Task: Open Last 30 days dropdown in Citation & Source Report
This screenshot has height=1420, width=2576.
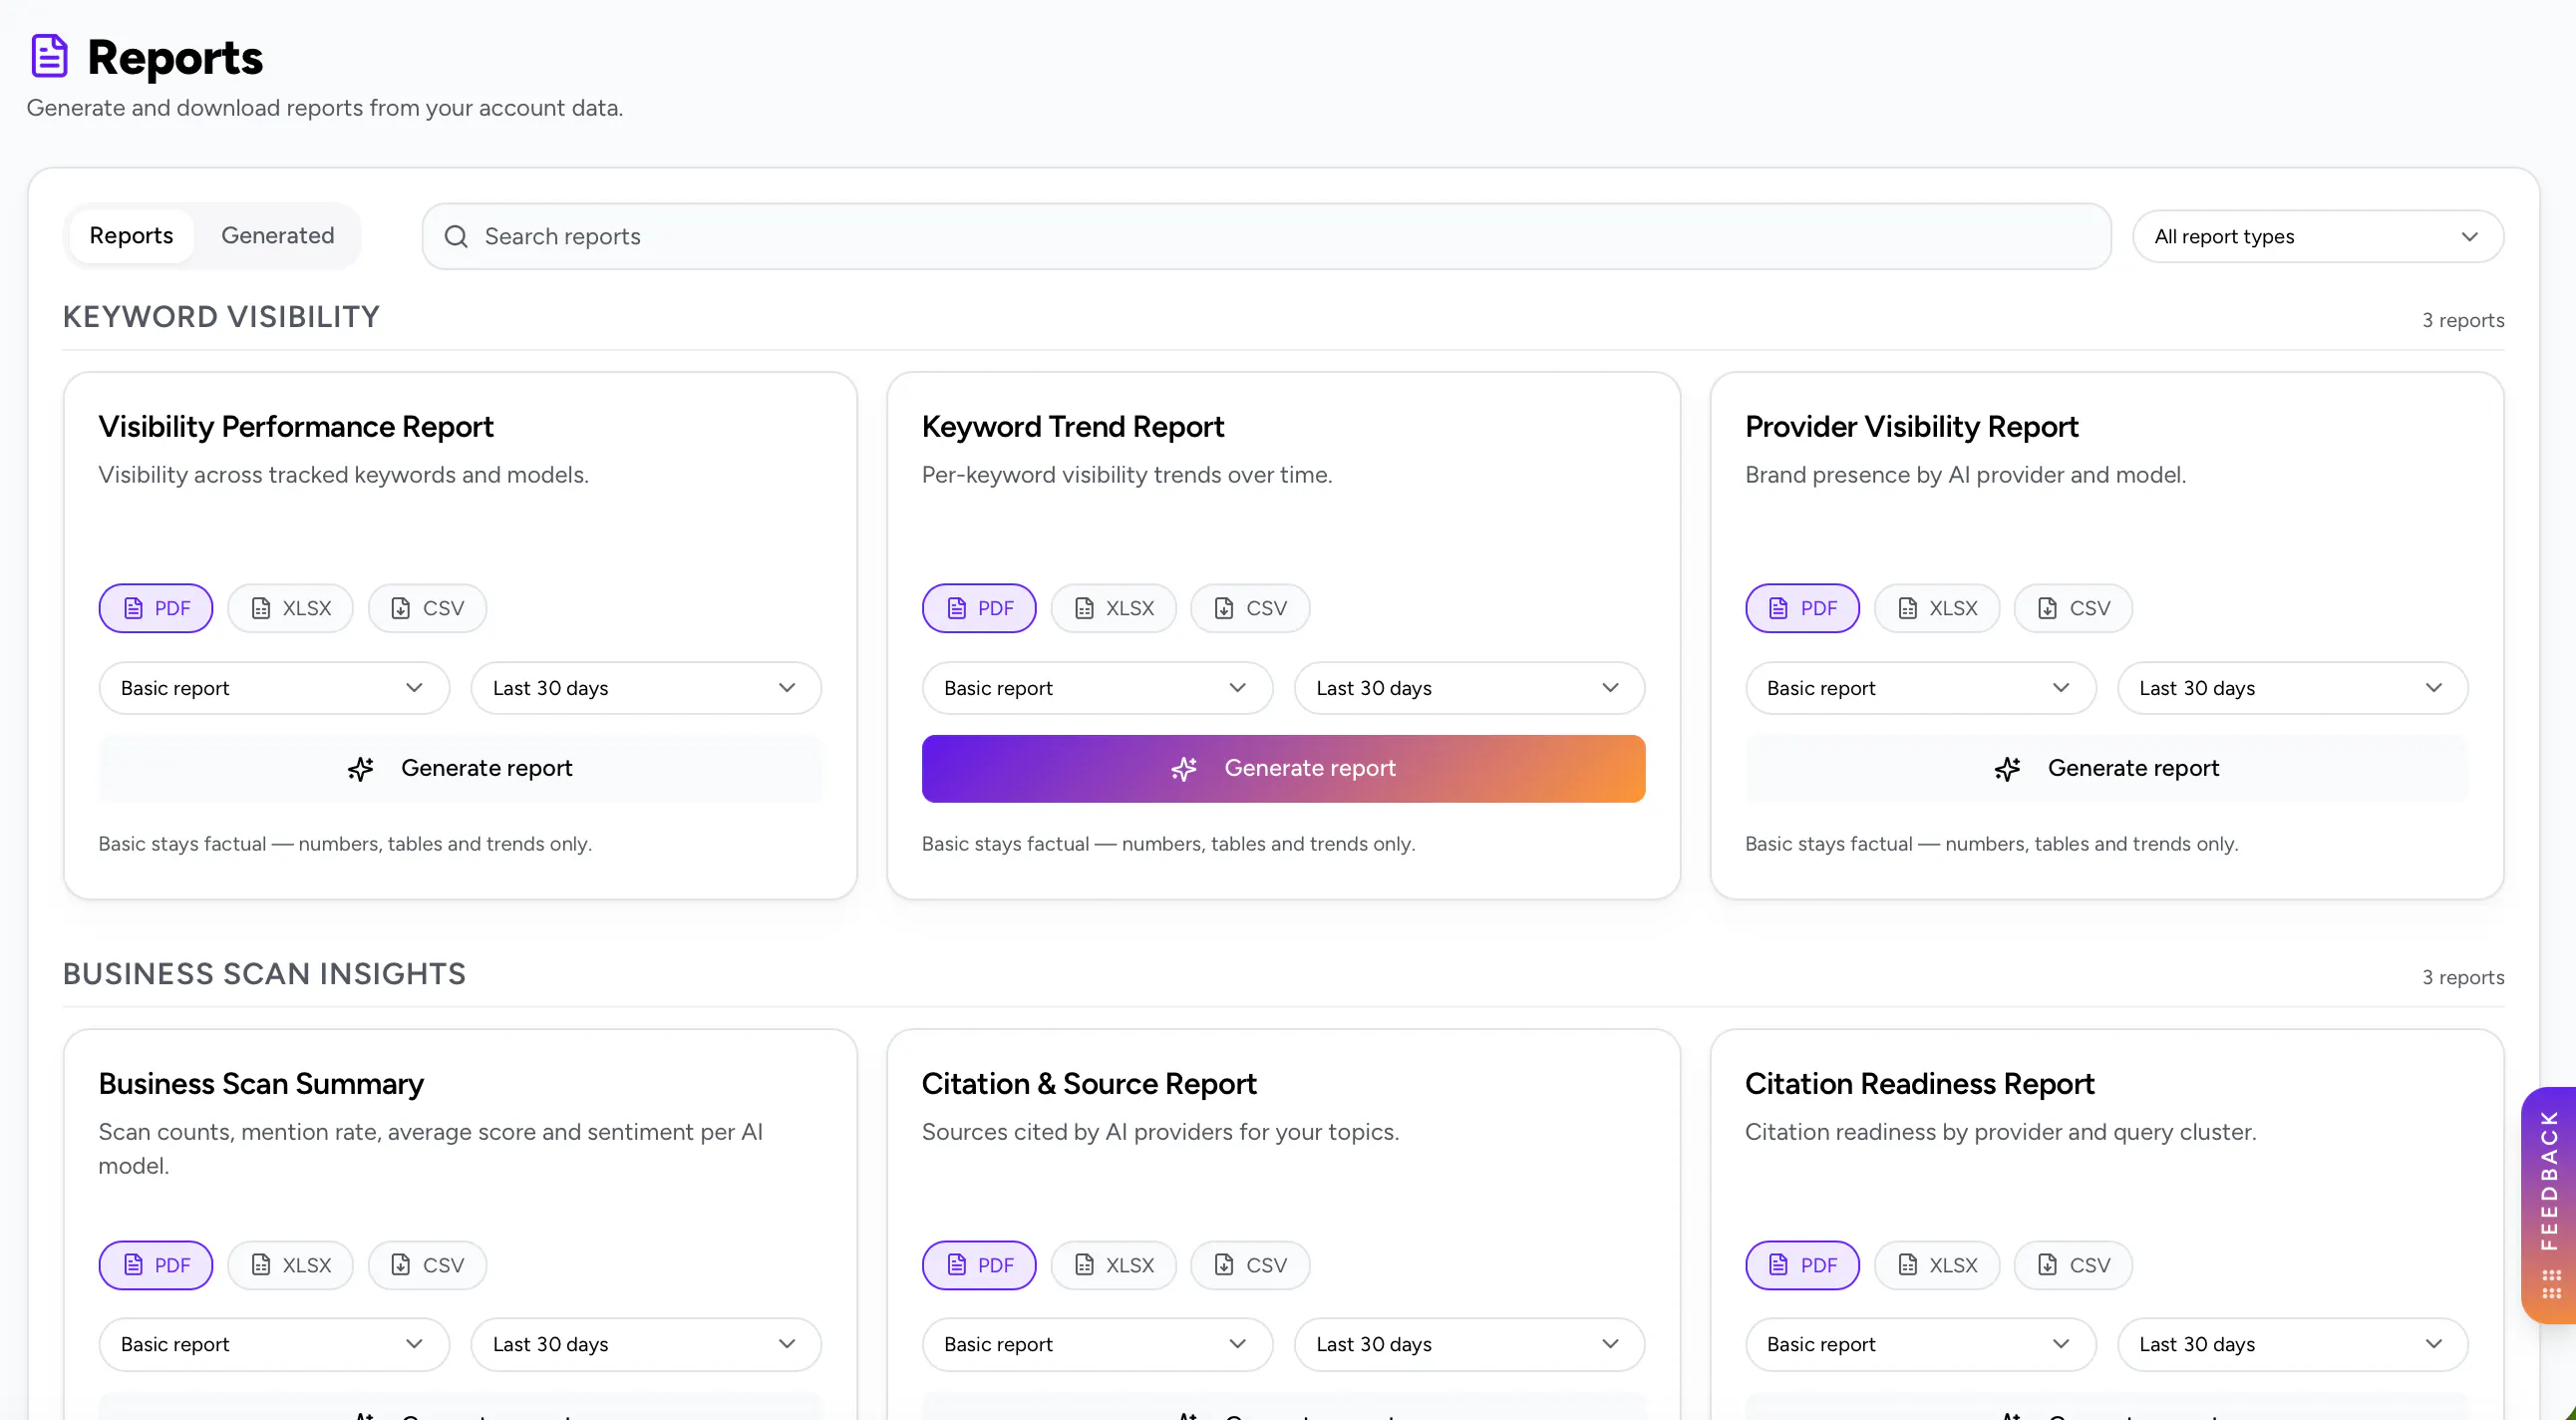Action: [1469, 1344]
